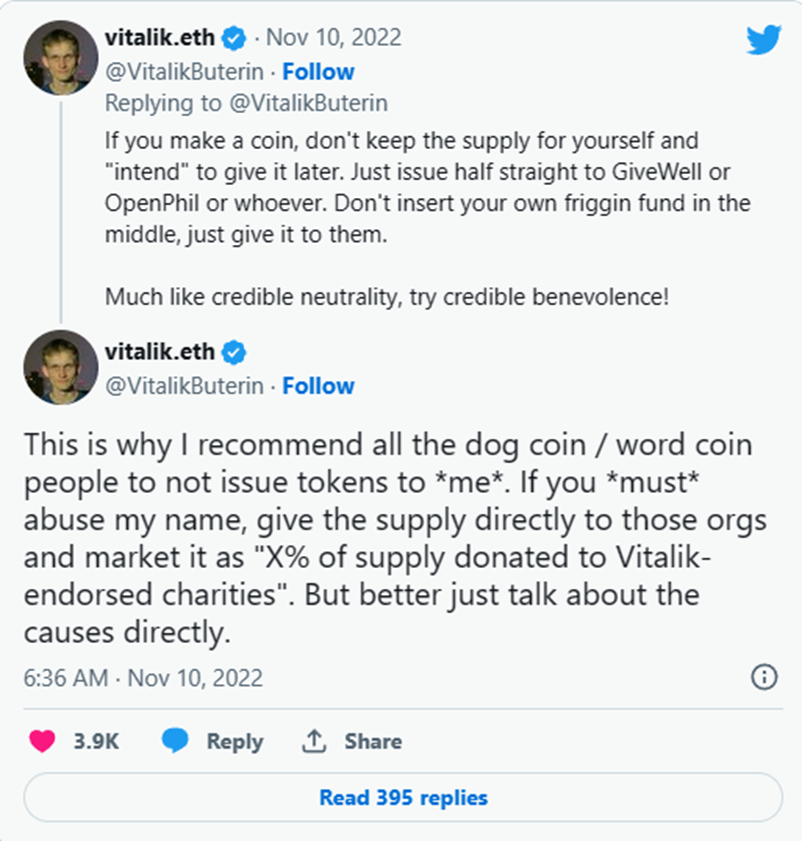Click the Twitter bird logo

(762, 39)
